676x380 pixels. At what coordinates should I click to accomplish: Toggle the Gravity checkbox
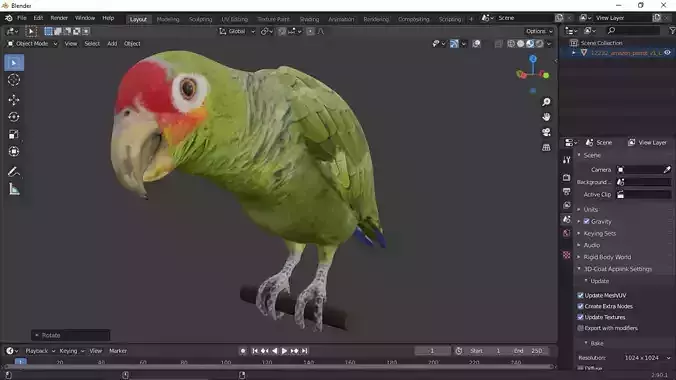click(x=586, y=221)
